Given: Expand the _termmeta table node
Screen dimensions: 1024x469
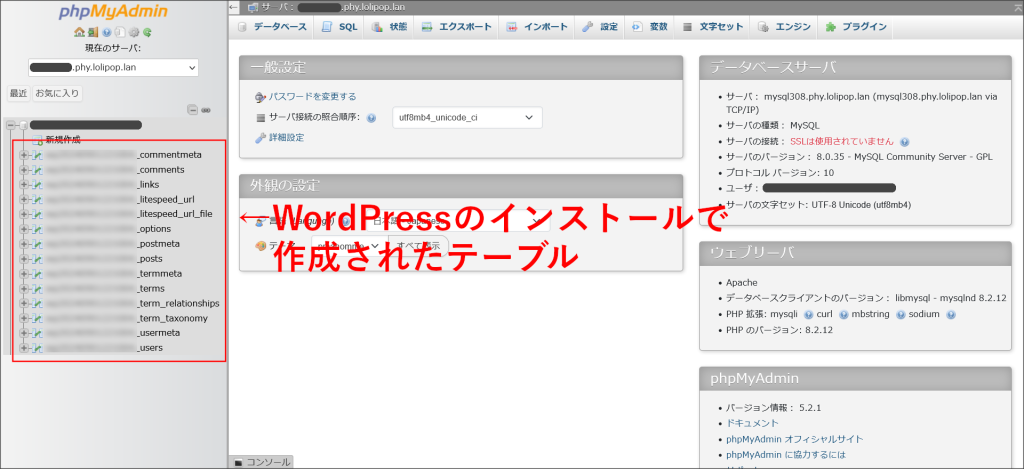Looking at the screenshot, I should [24, 274].
